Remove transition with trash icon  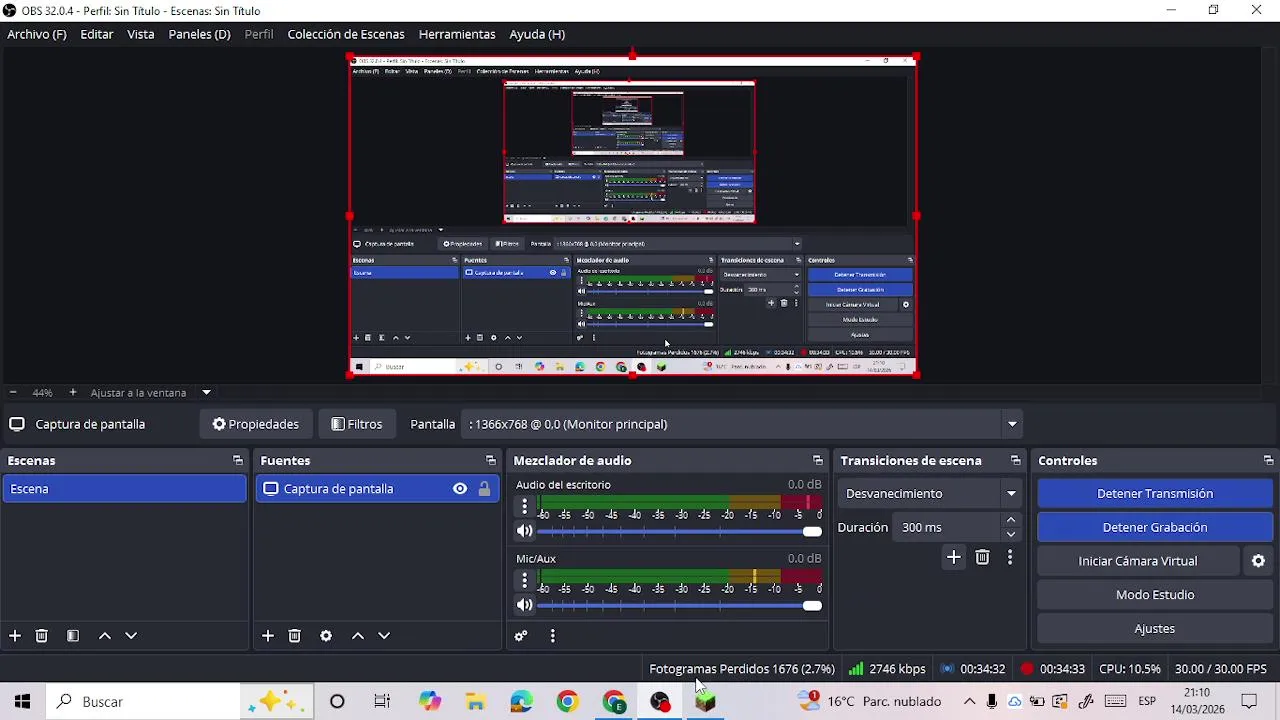click(x=982, y=558)
